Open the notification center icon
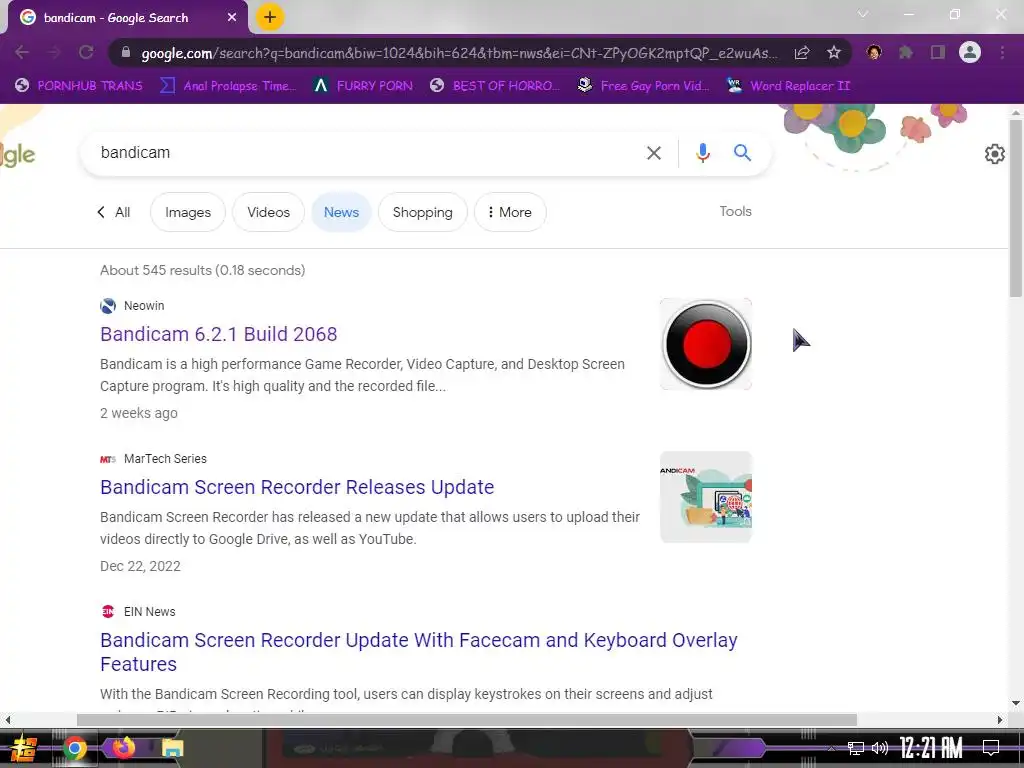The image size is (1024, 768). pos(991,748)
